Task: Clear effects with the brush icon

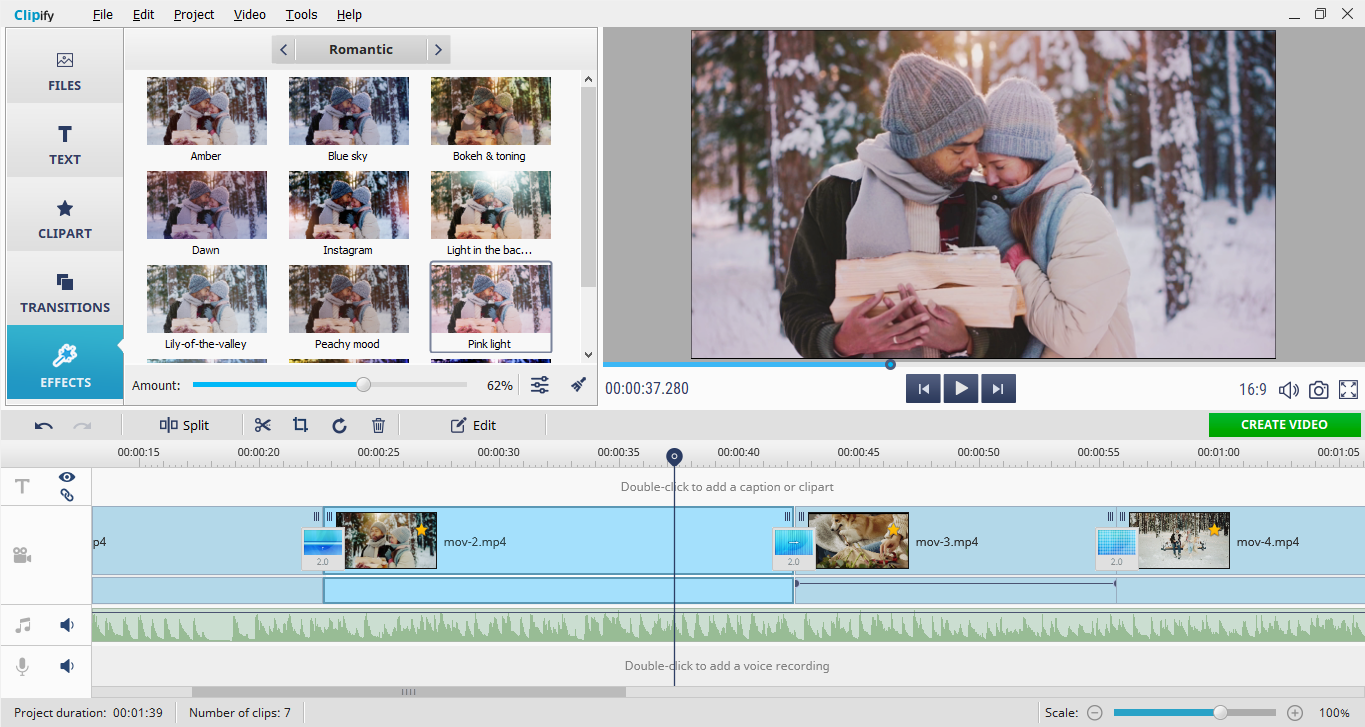Action: point(578,385)
